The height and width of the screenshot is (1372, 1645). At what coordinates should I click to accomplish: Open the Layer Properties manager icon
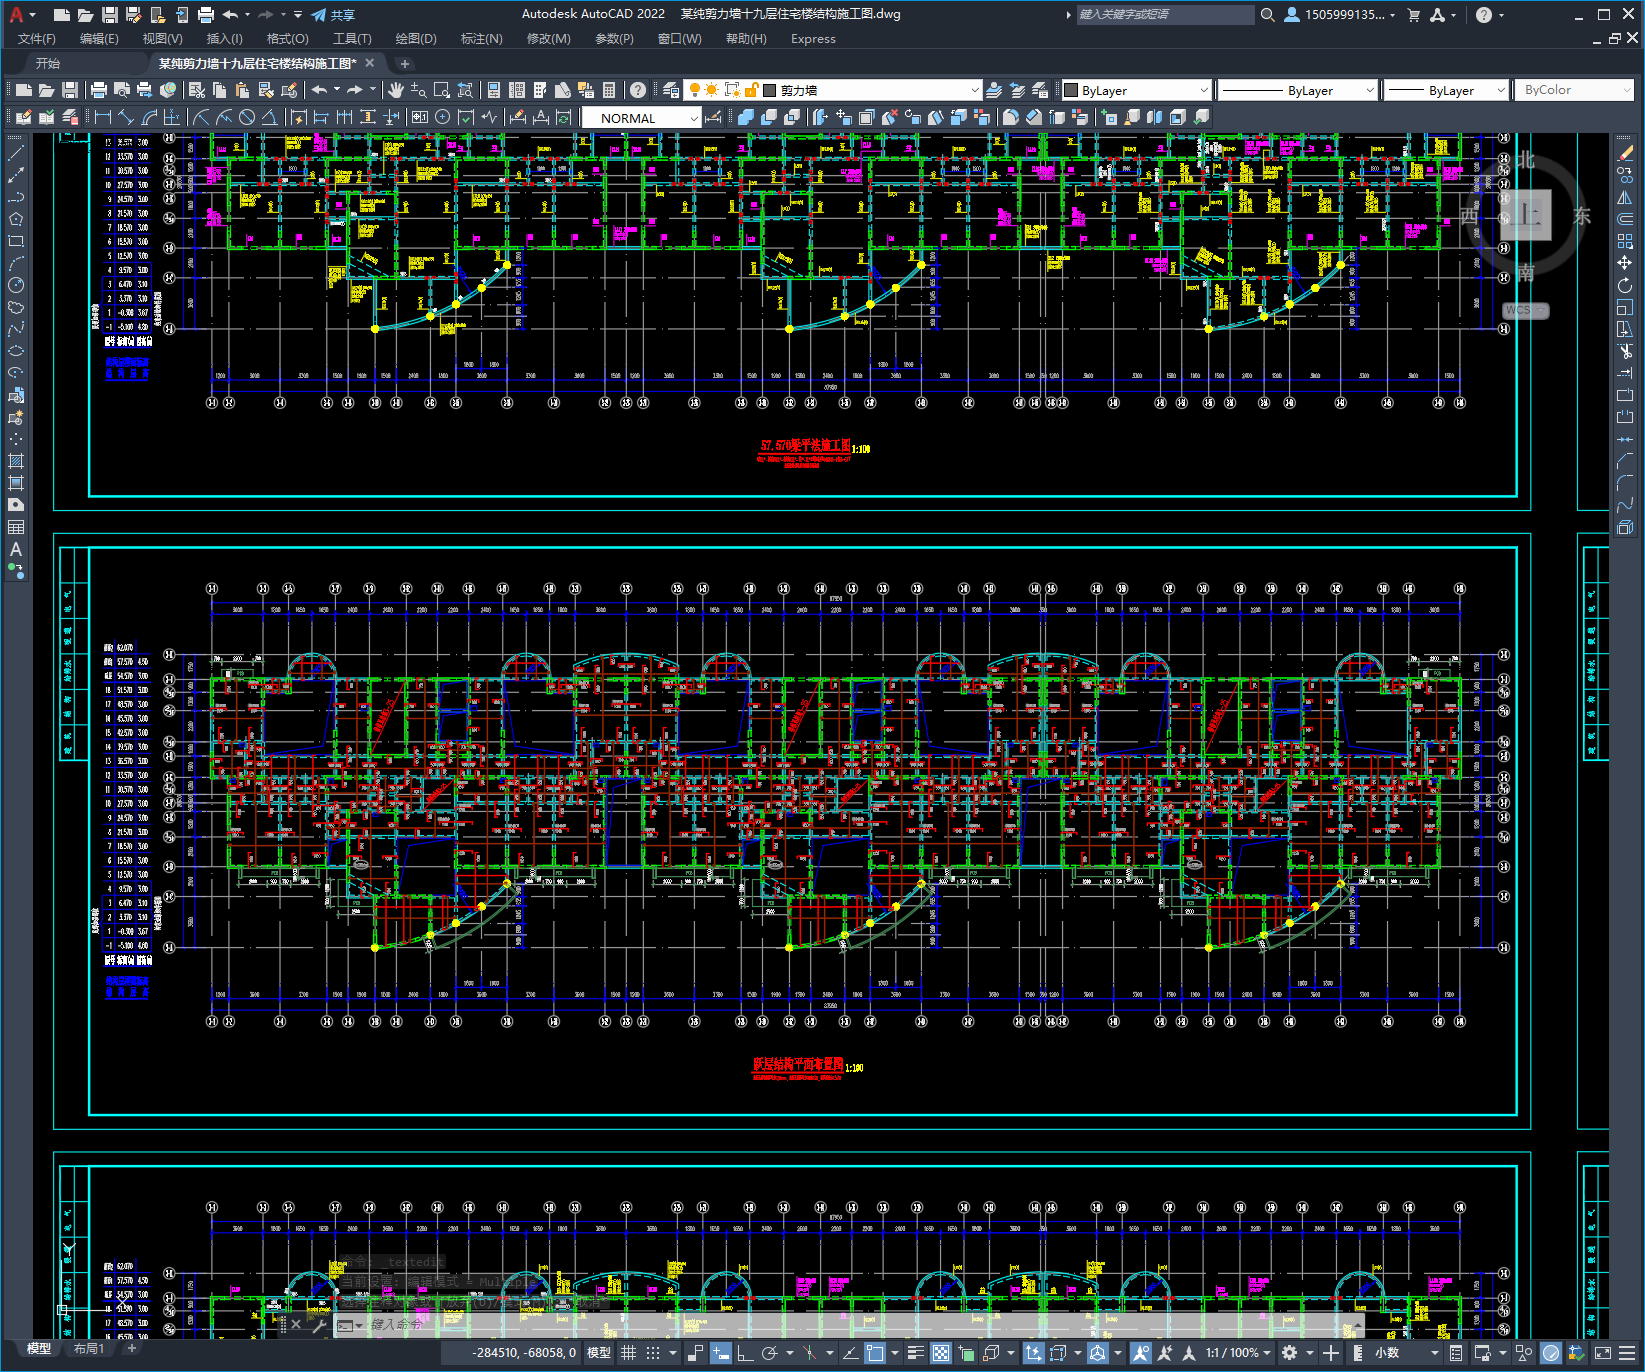pyautogui.click(x=671, y=90)
